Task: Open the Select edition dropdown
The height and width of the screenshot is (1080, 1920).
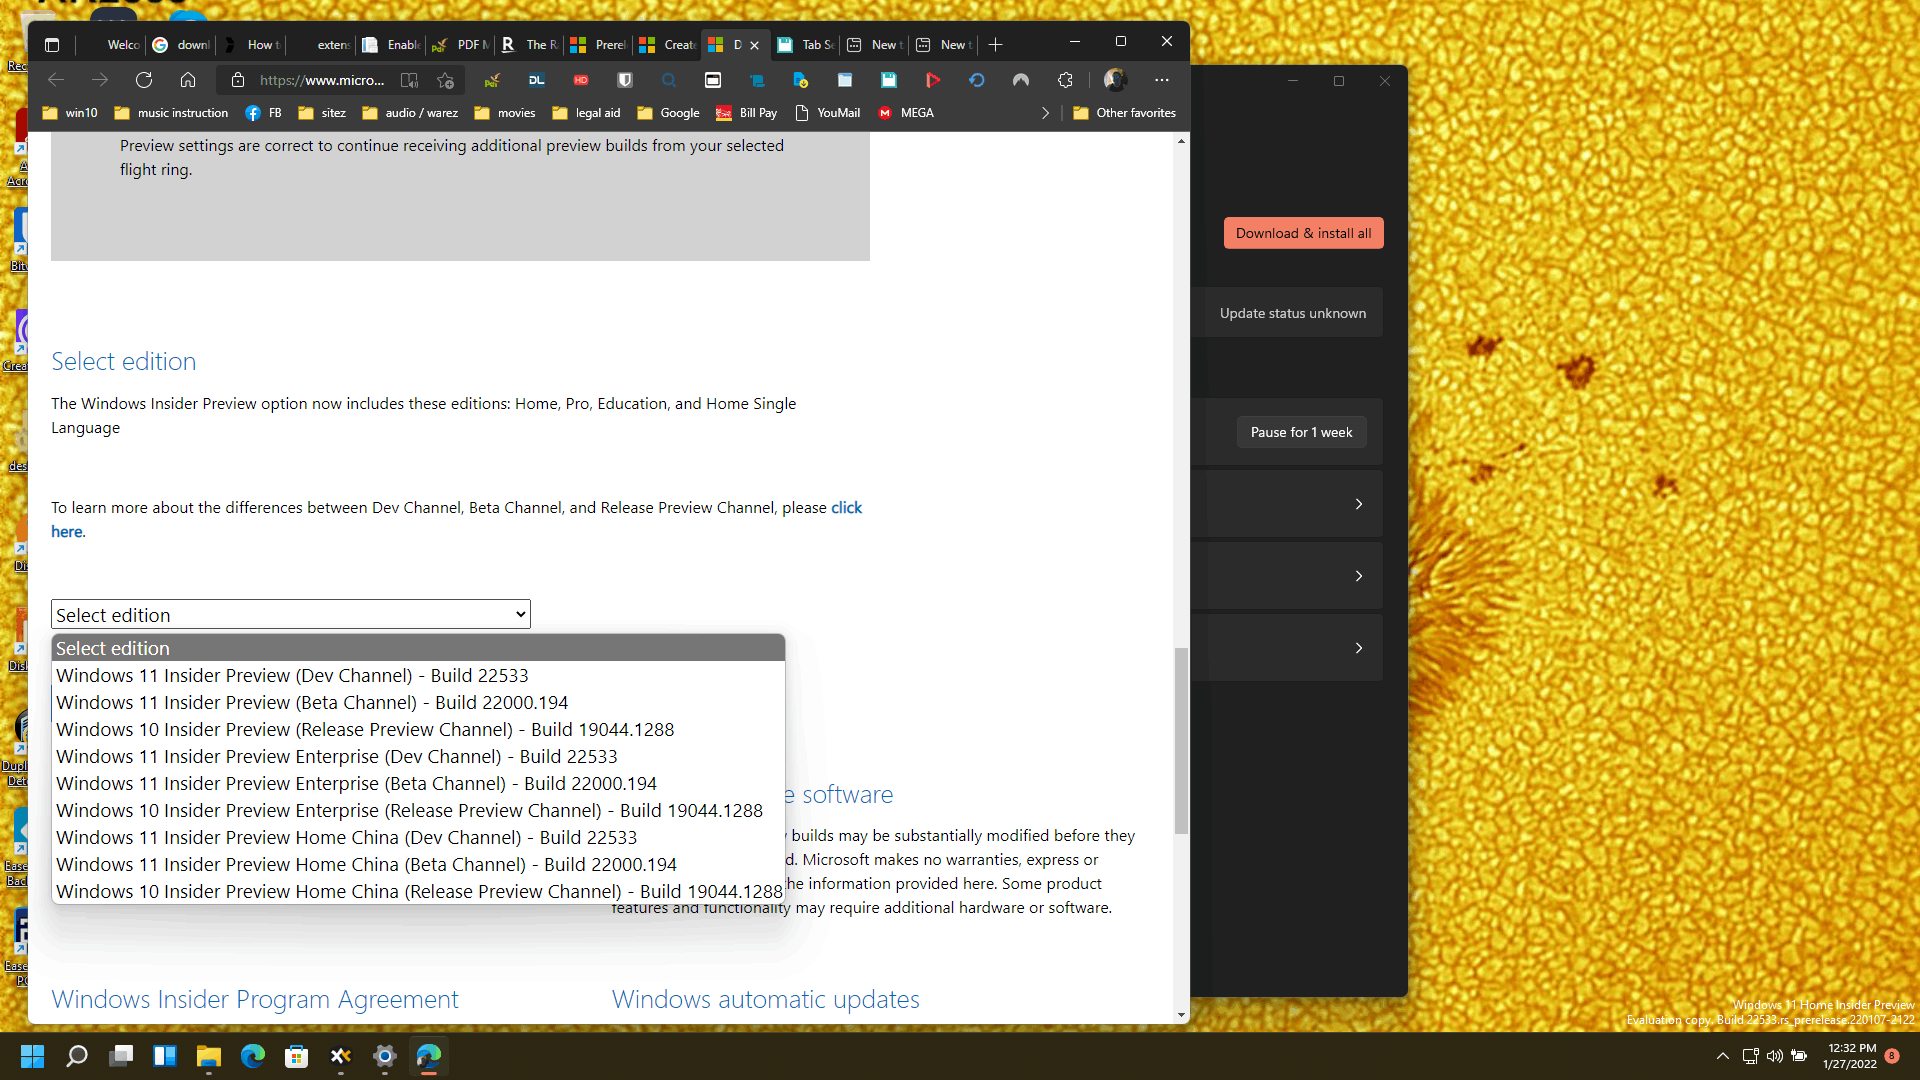Action: coord(291,615)
